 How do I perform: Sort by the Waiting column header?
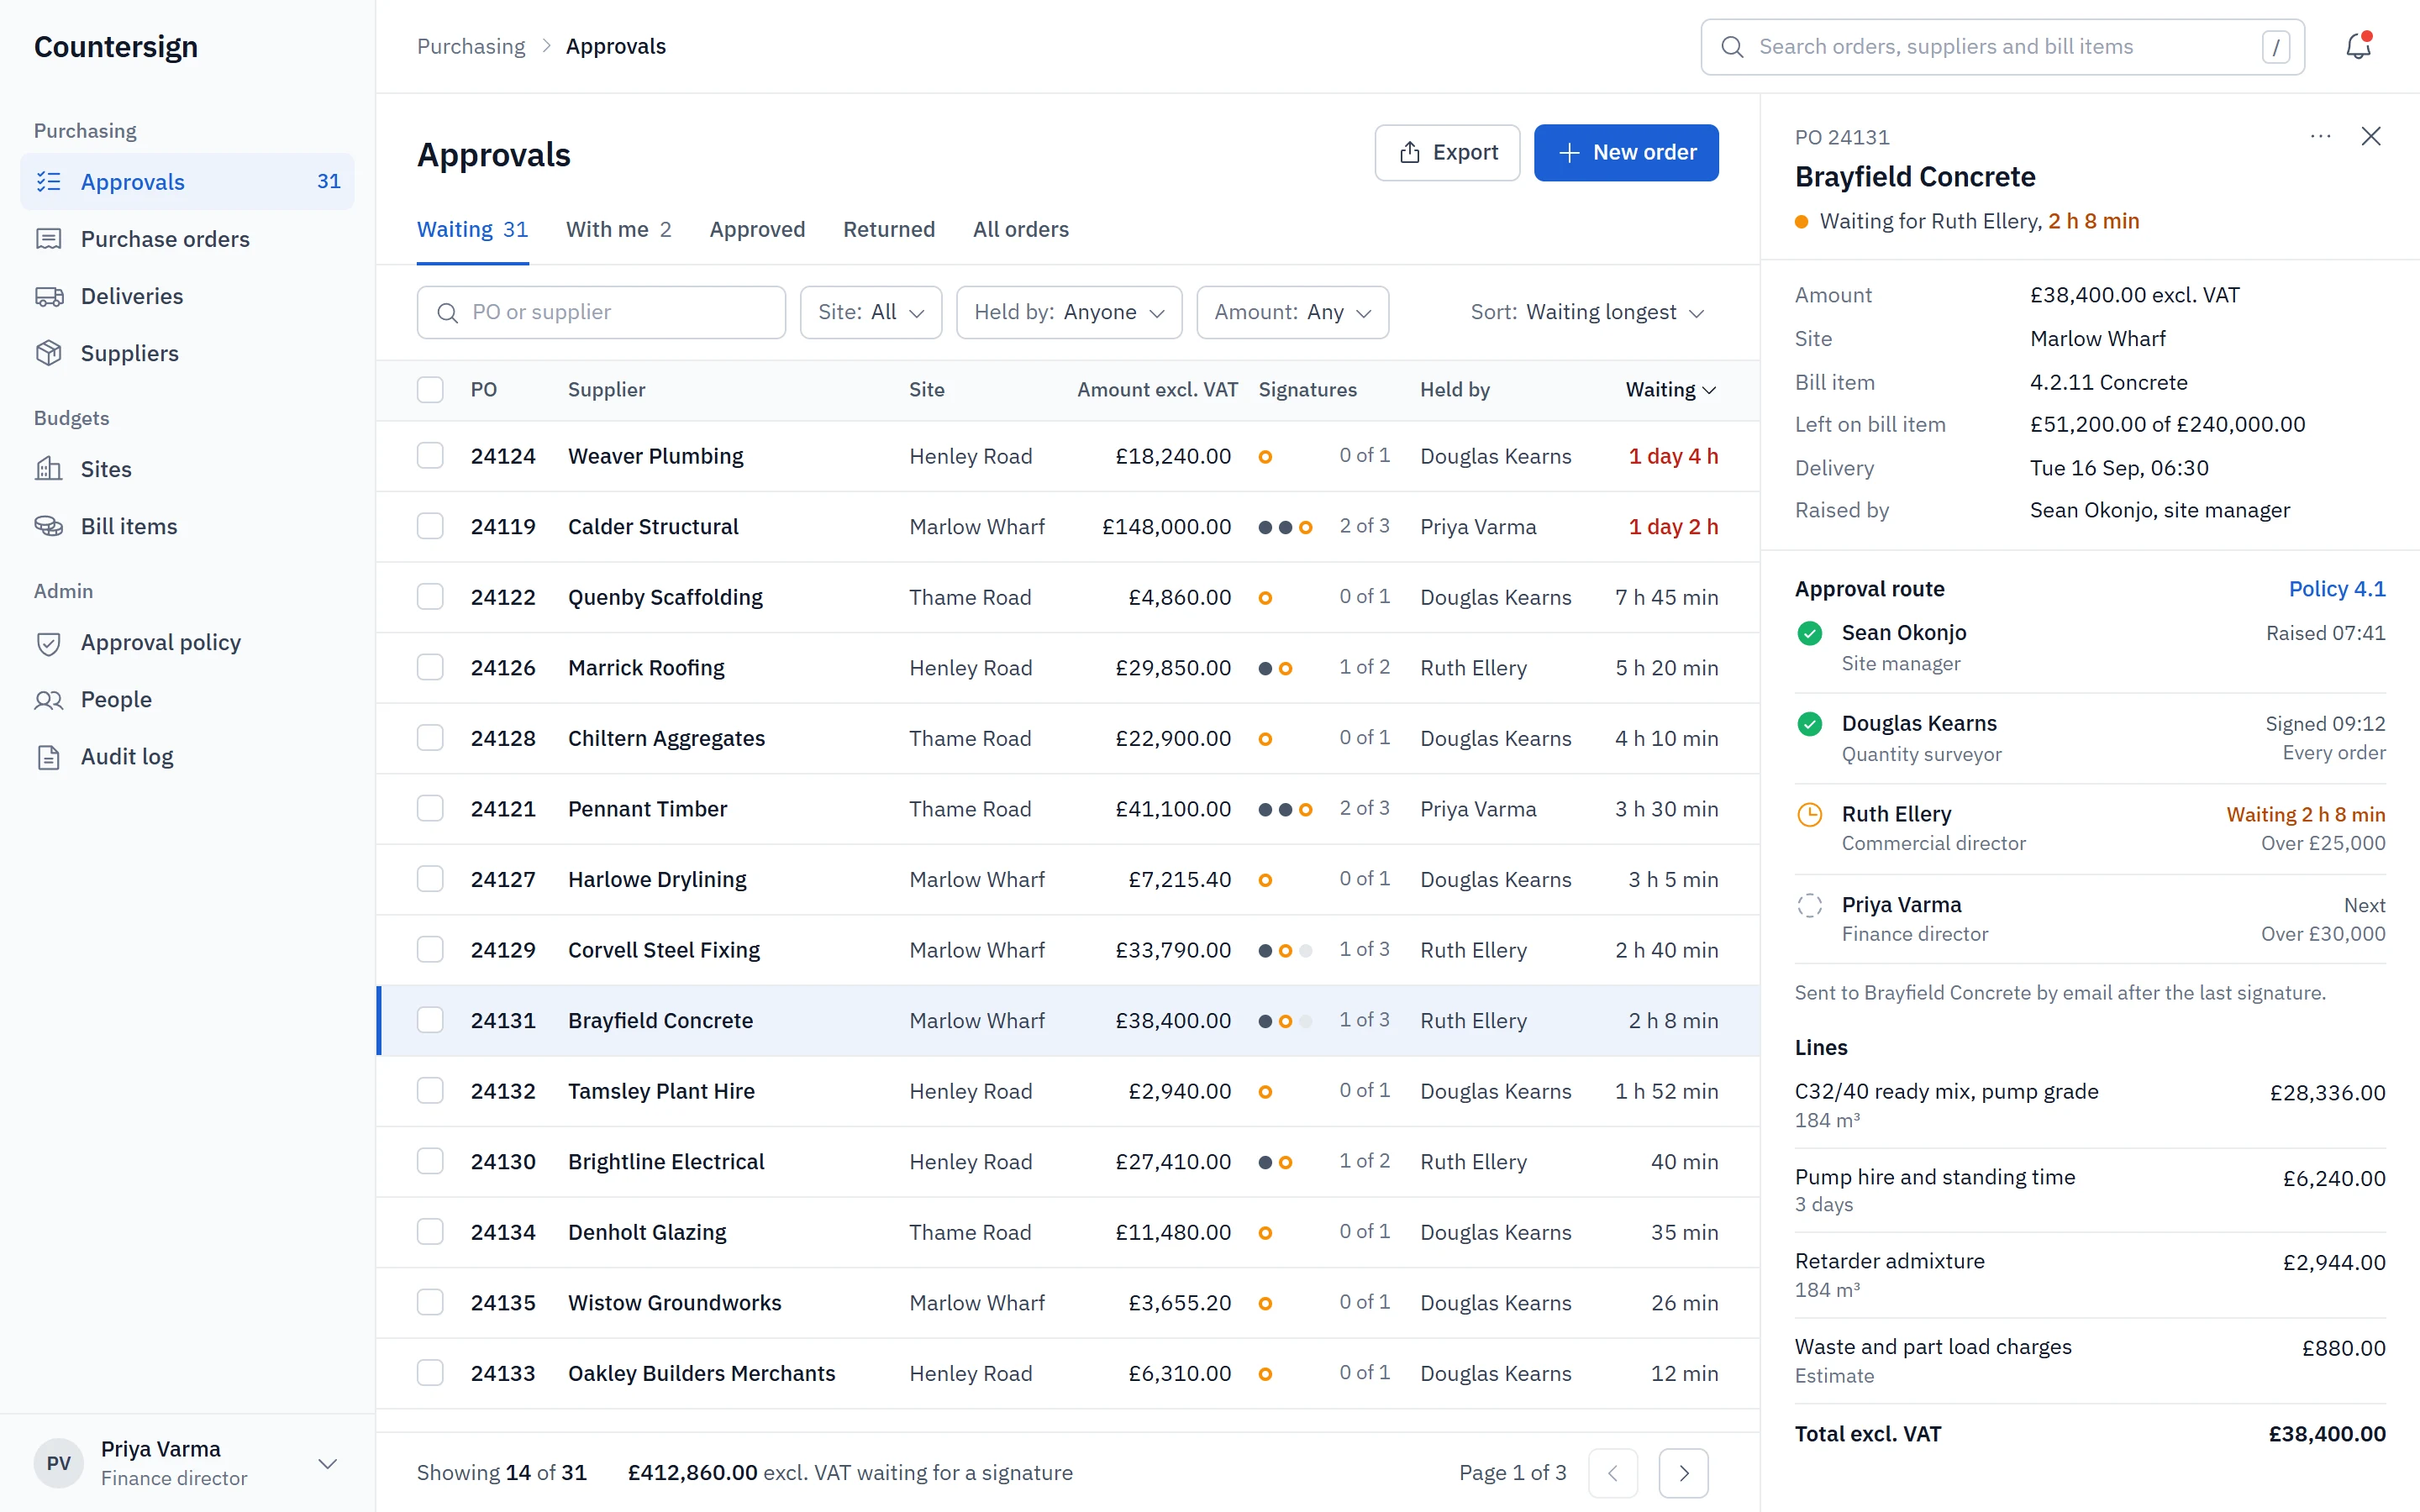1670,390
